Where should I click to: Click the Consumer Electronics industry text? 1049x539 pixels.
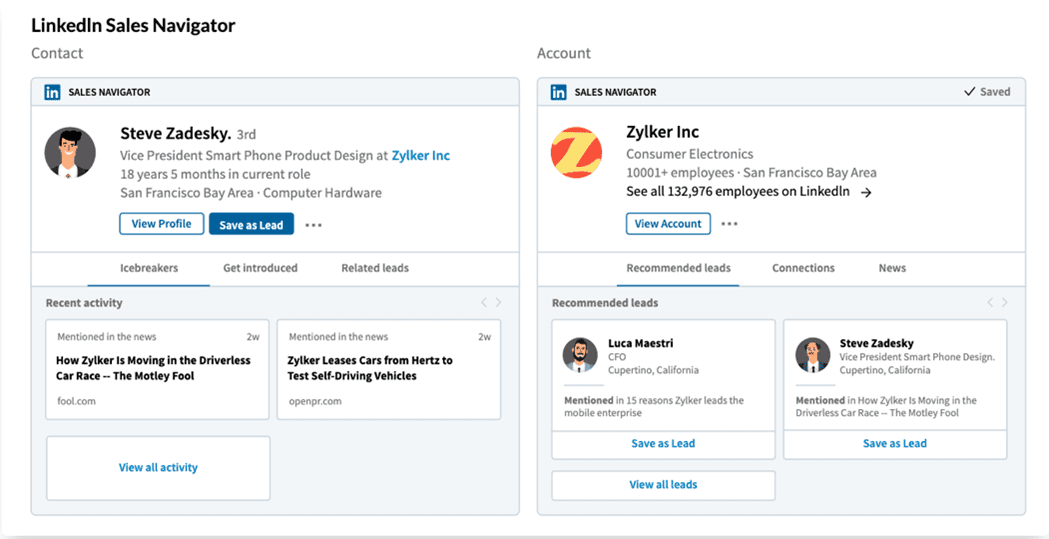point(690,154)
